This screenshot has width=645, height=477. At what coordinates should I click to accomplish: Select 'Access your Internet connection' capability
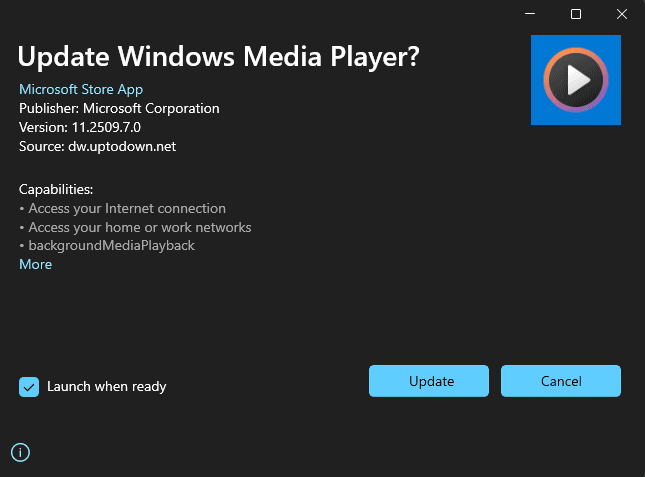(126, 208)
